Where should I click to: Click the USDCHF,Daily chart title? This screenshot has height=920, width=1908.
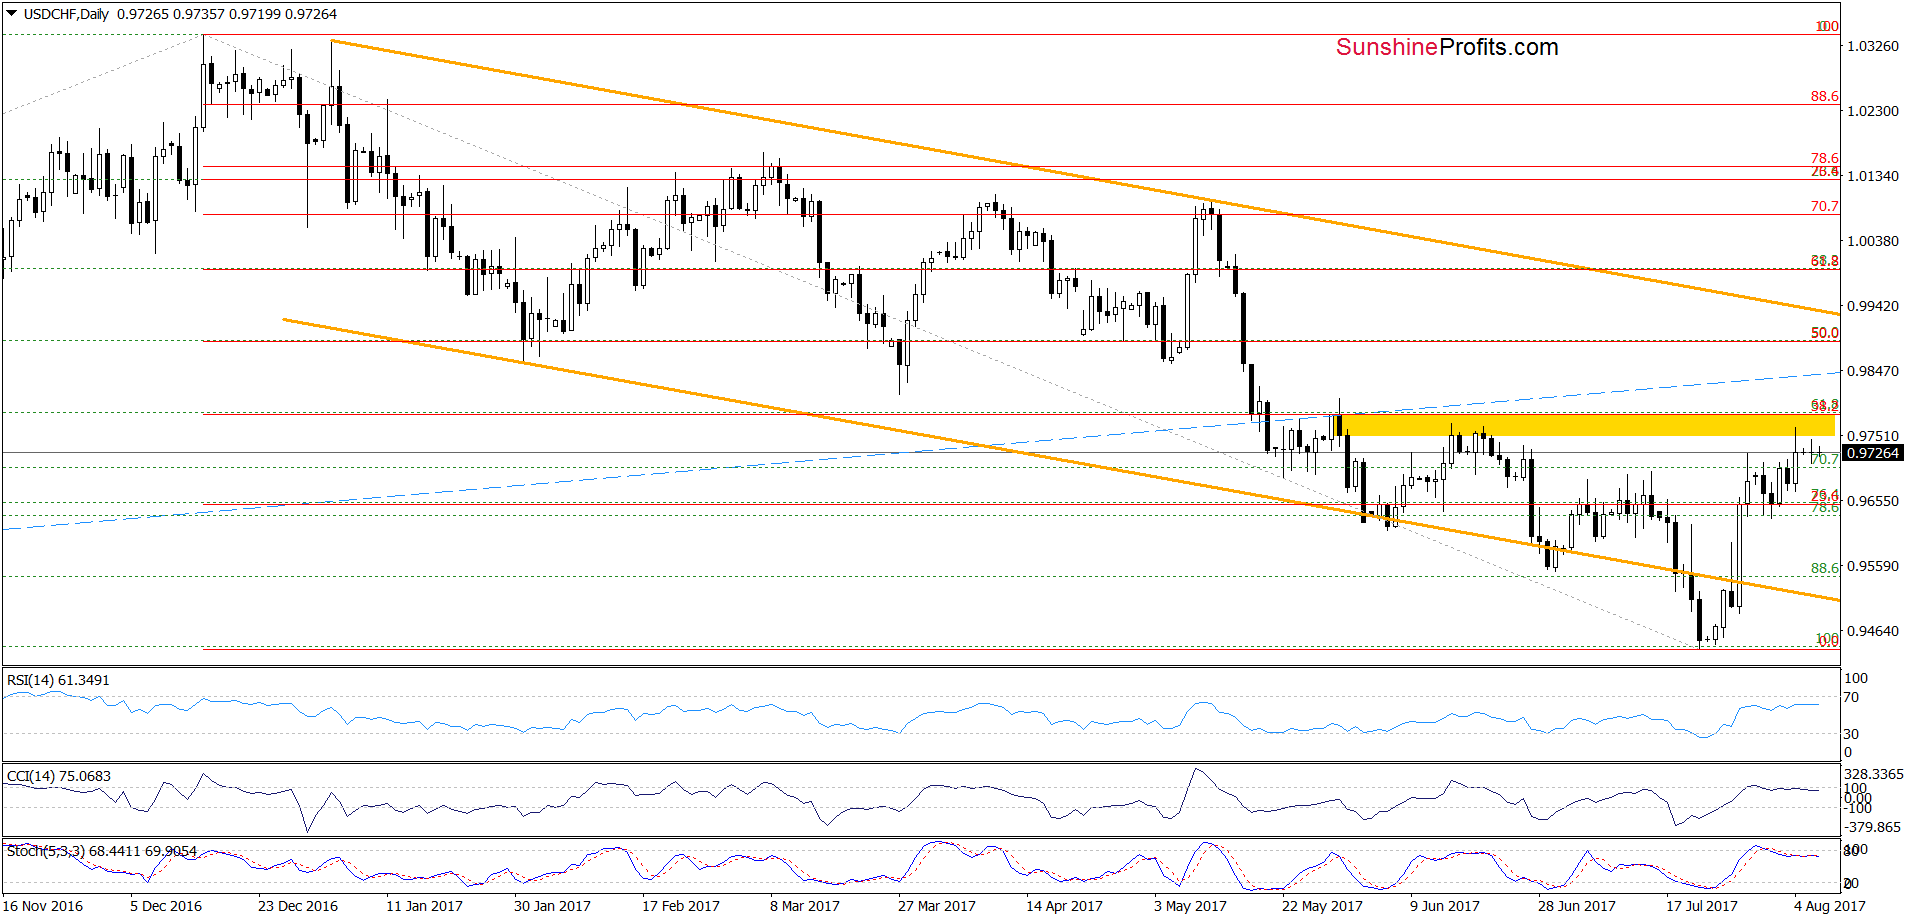click(67, 14)
